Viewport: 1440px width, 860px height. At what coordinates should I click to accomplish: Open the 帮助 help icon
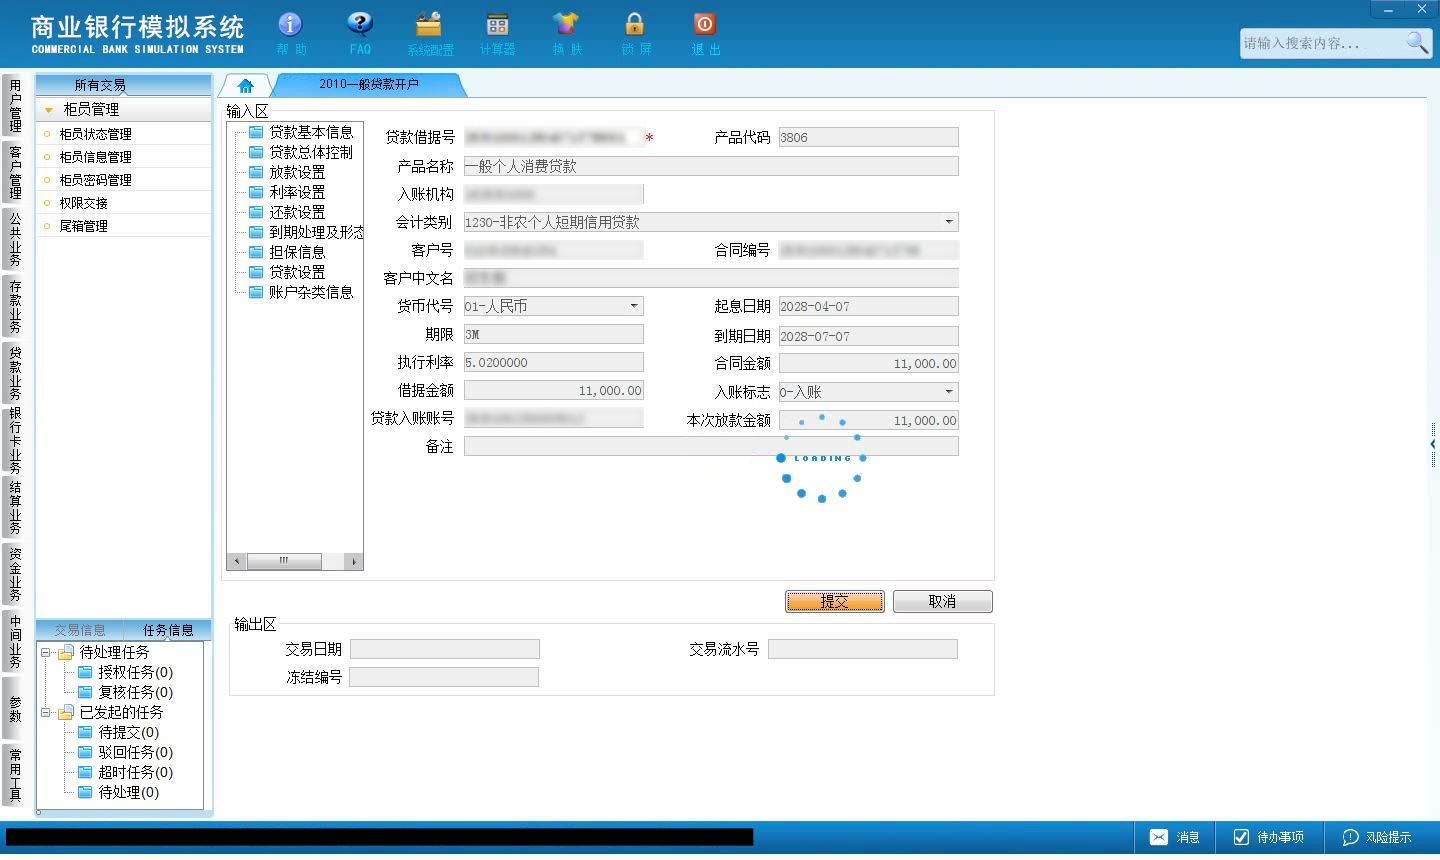tap(290, 33)
